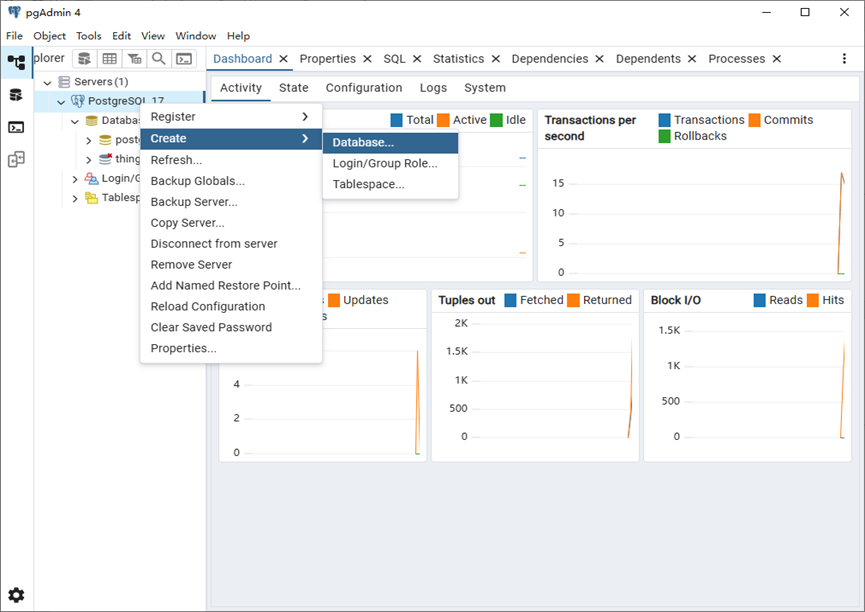Click the Tablespaces folder icon
865x612 pixels.
tap(91, 198)
